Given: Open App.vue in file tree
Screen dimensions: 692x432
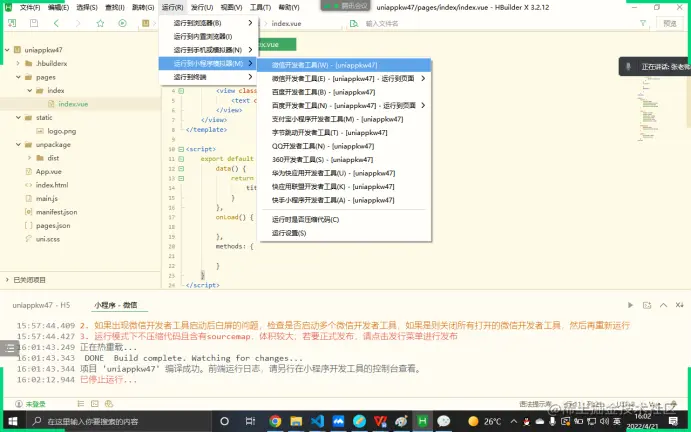Looking at the screenshot, I should pos(49,172).
